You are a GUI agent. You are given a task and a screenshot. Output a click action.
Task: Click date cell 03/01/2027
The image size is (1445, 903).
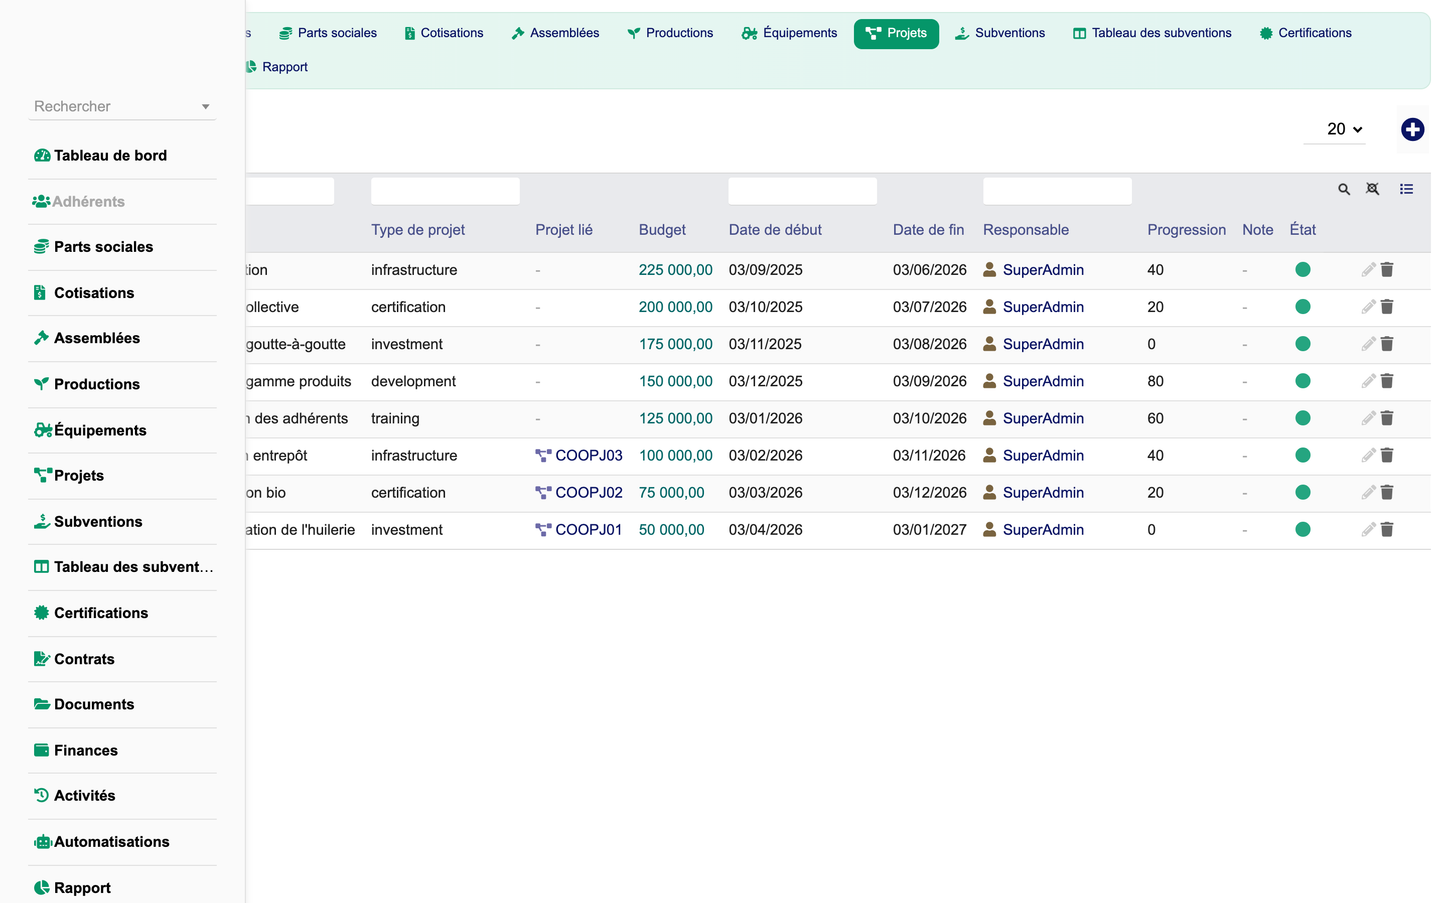930,530
